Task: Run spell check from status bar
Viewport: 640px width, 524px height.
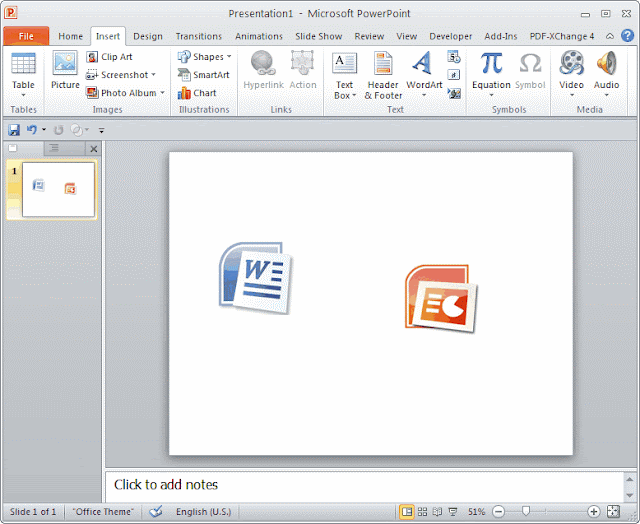Action: (x=156, y=511)
